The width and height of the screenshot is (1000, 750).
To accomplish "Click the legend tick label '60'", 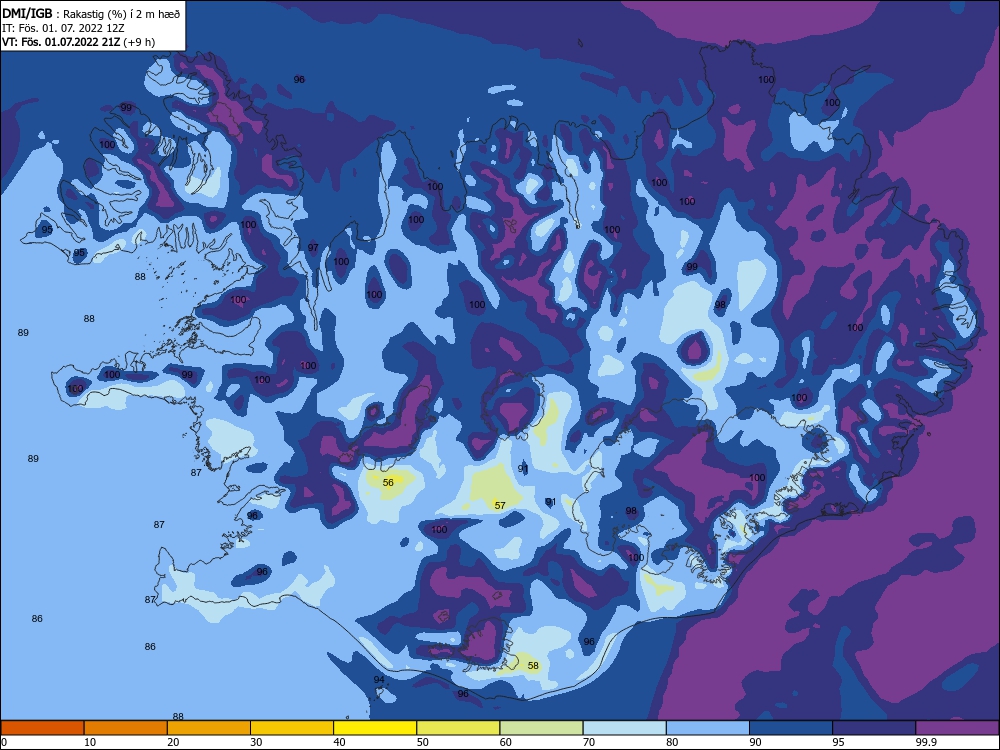I will point(506,742).
